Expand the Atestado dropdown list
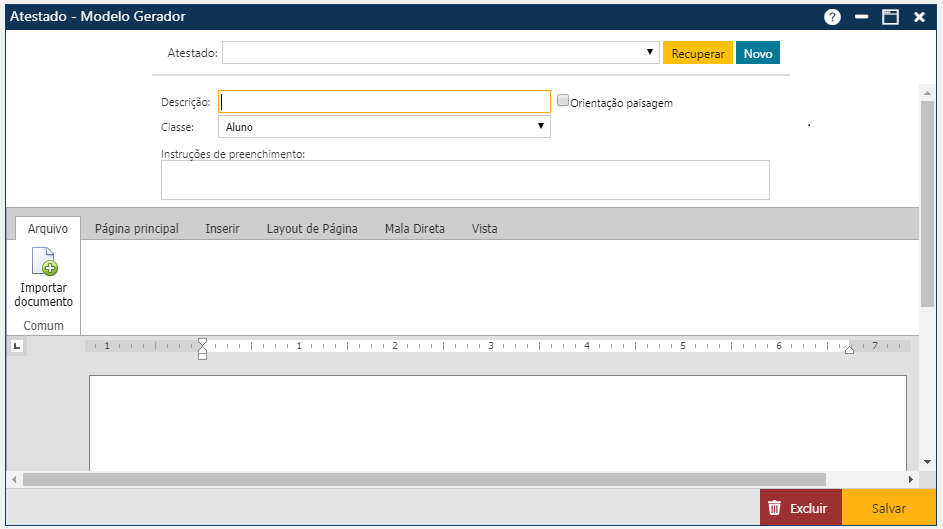 pyautogui.click(x=650, y=53)
